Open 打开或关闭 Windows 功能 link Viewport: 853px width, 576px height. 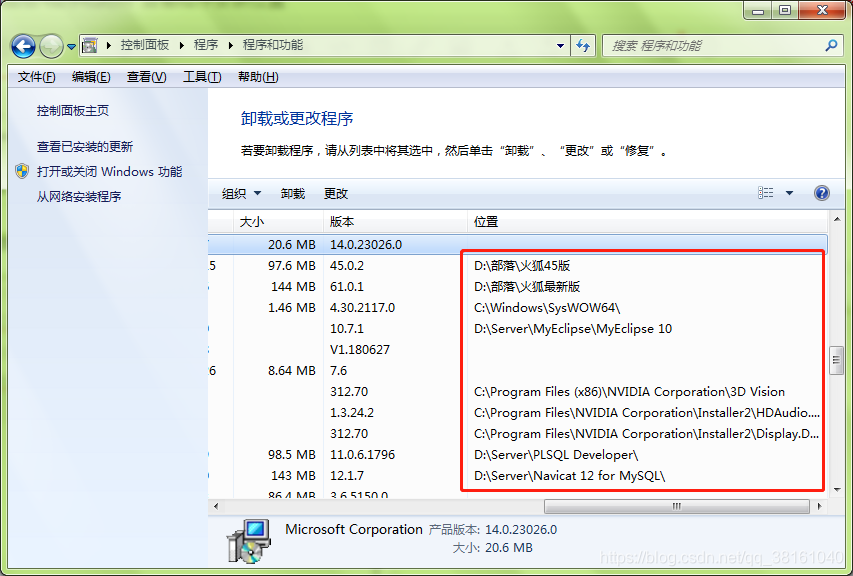[x=109, y=172]
